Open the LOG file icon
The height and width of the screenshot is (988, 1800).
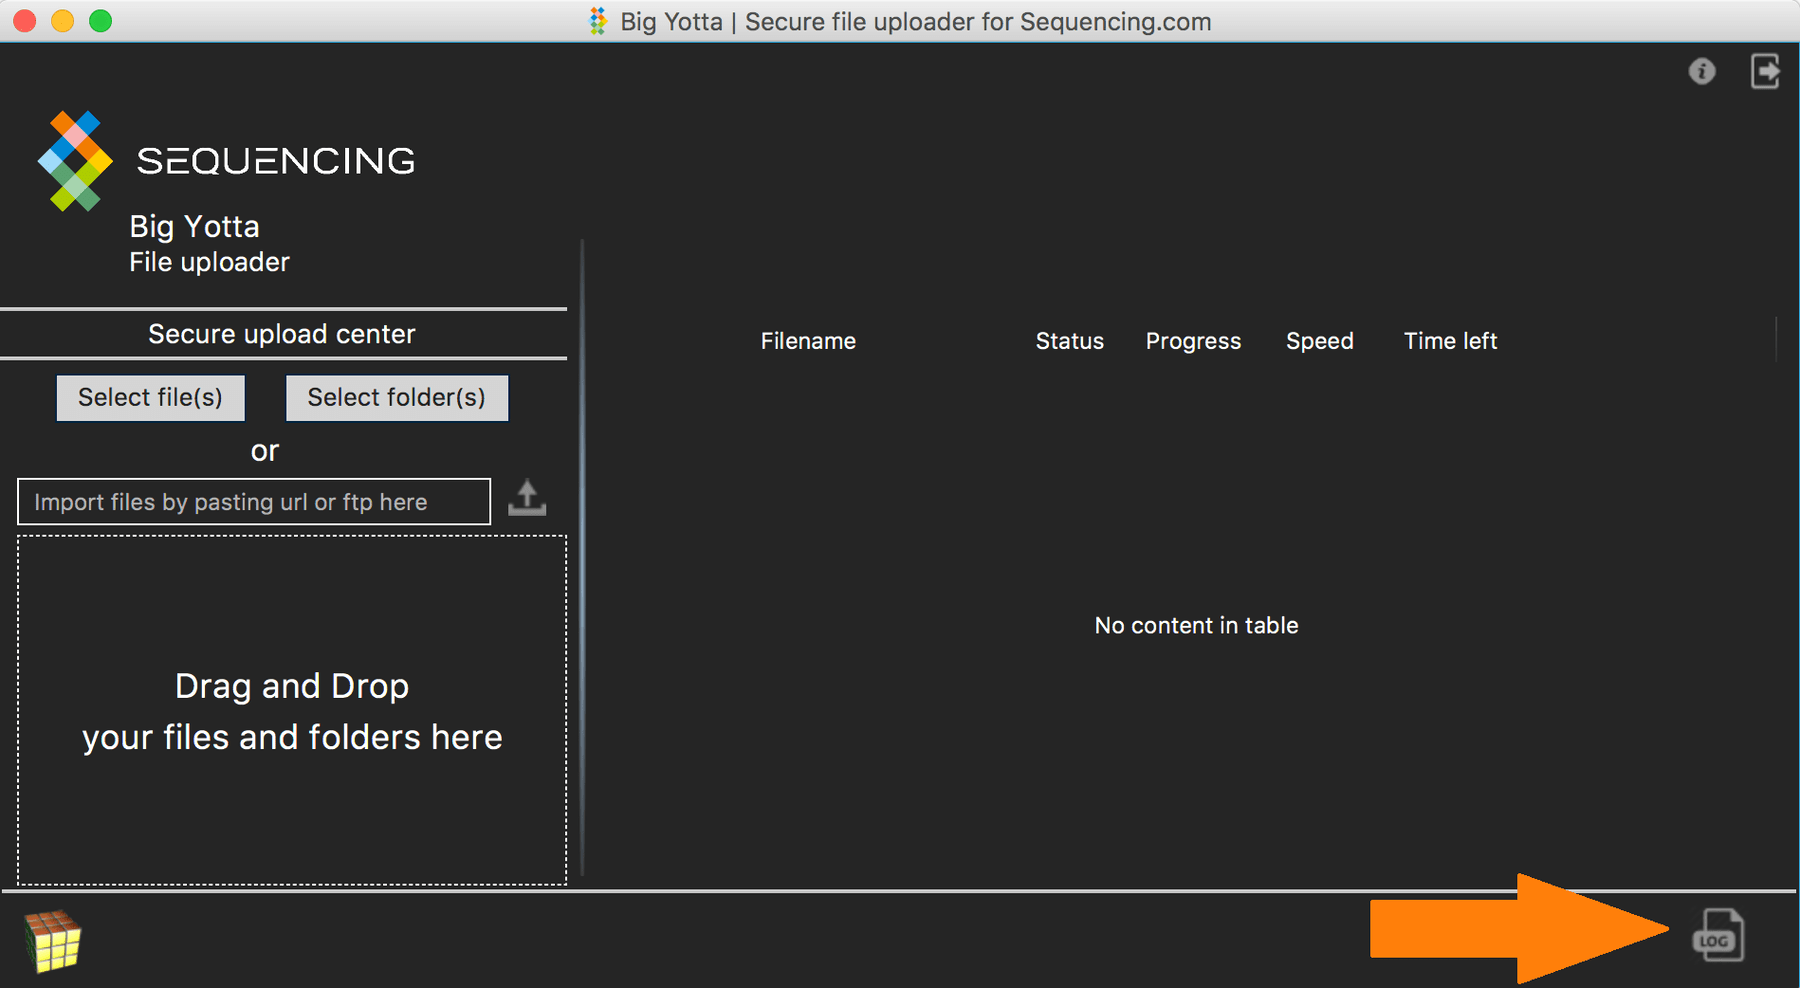point(1718,935)
